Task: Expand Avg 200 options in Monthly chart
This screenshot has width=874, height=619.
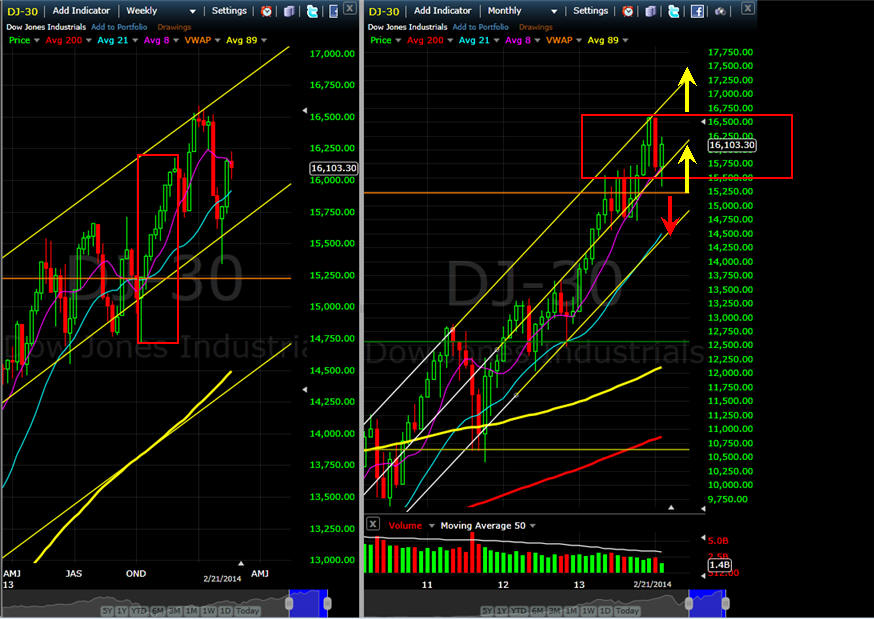Action: (451, 40)
